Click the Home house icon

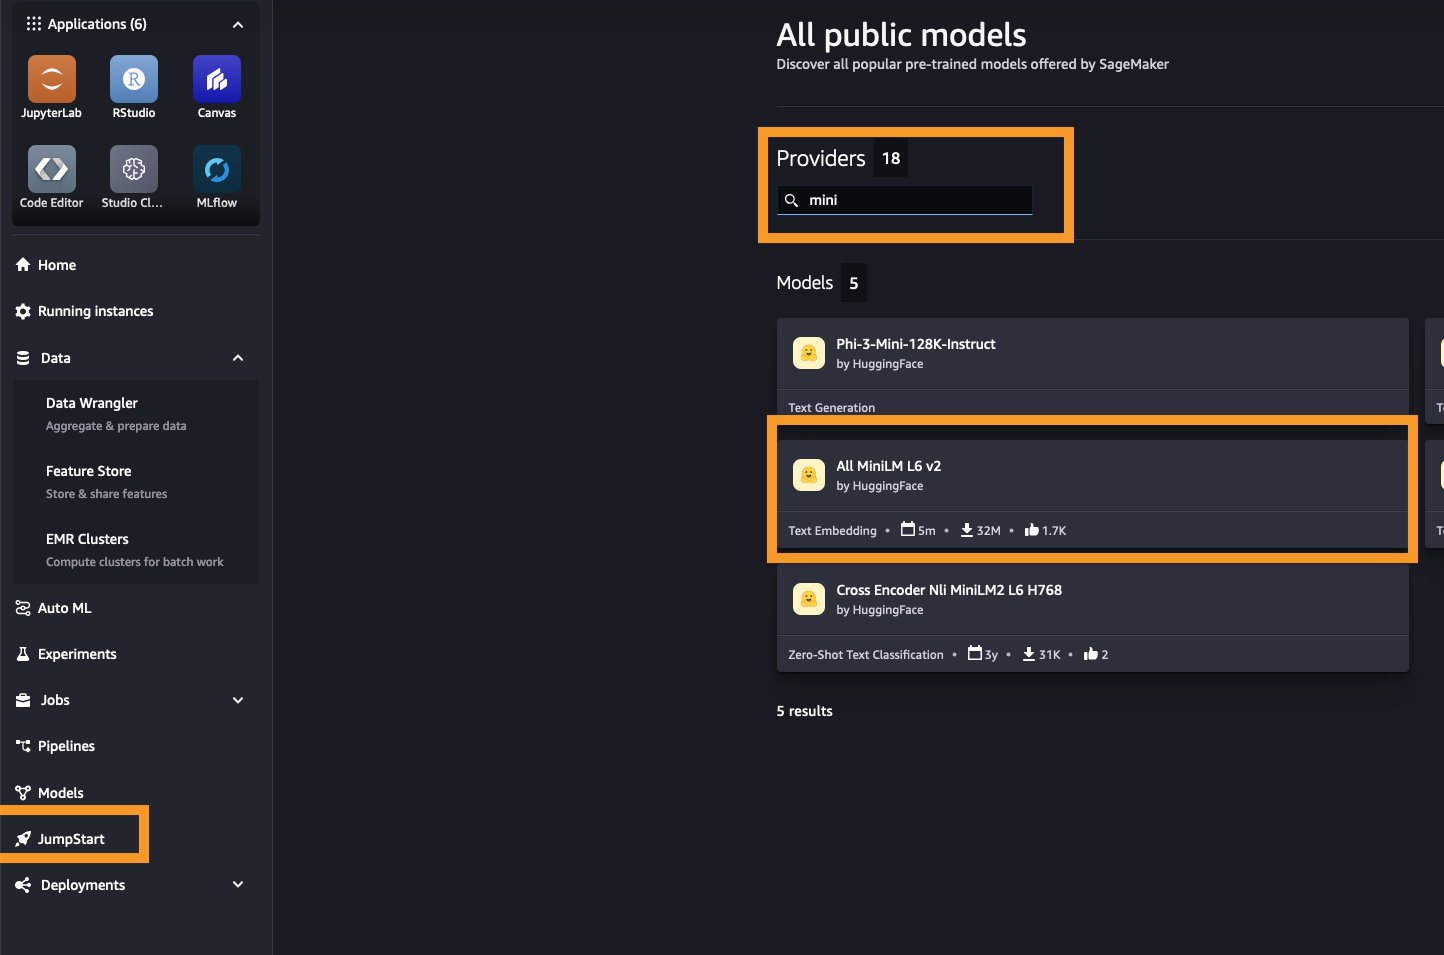click(x=23, y=265)
